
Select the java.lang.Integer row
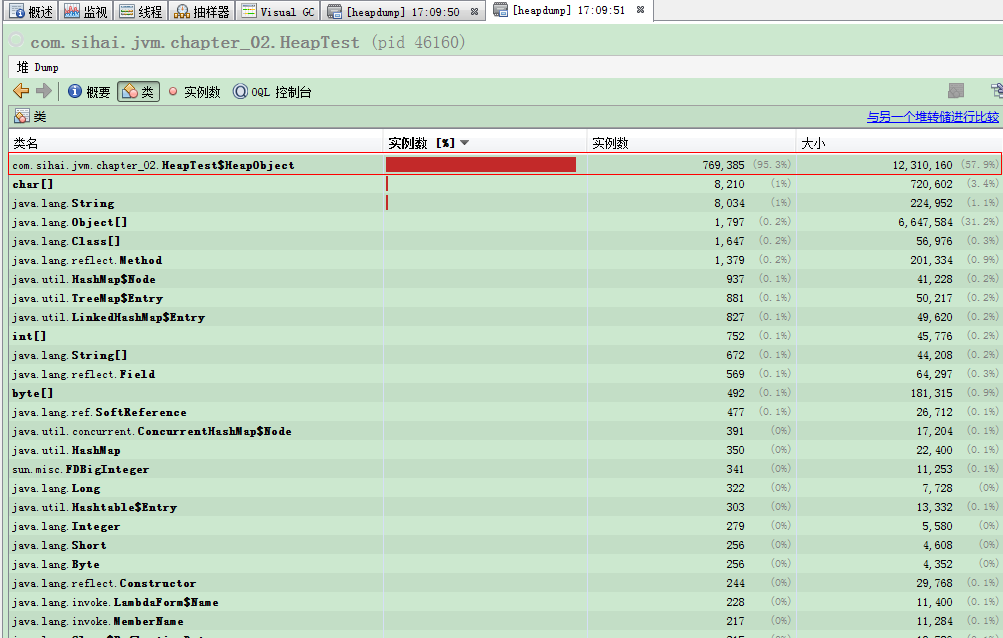pyautogui.click(x=505, y=526)
